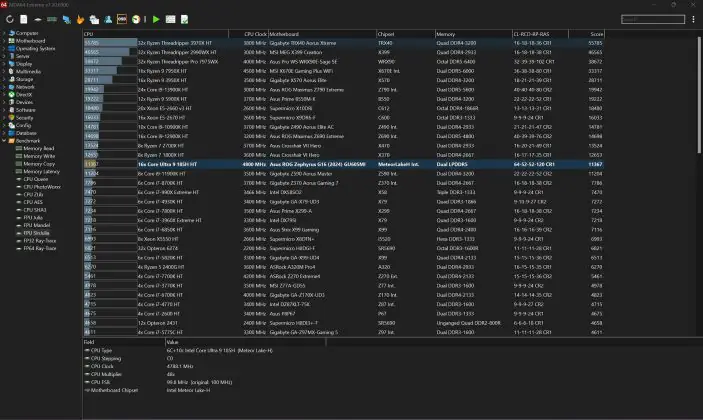The height and width of the screenshot is (420, 703).
Task: Open the monitor diagnostics toolbar icon
Action: pos(94,19)
